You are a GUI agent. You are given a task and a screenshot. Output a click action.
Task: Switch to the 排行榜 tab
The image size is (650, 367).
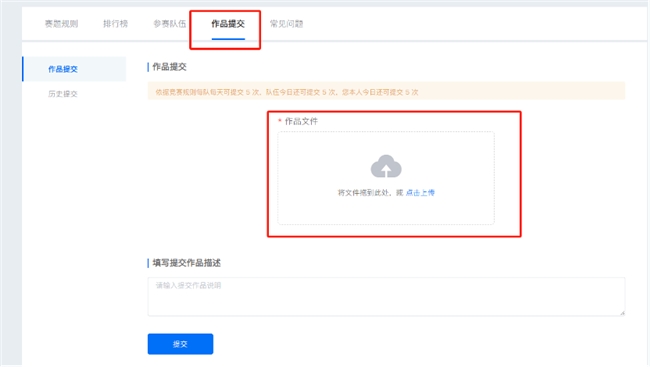point(115,24)
